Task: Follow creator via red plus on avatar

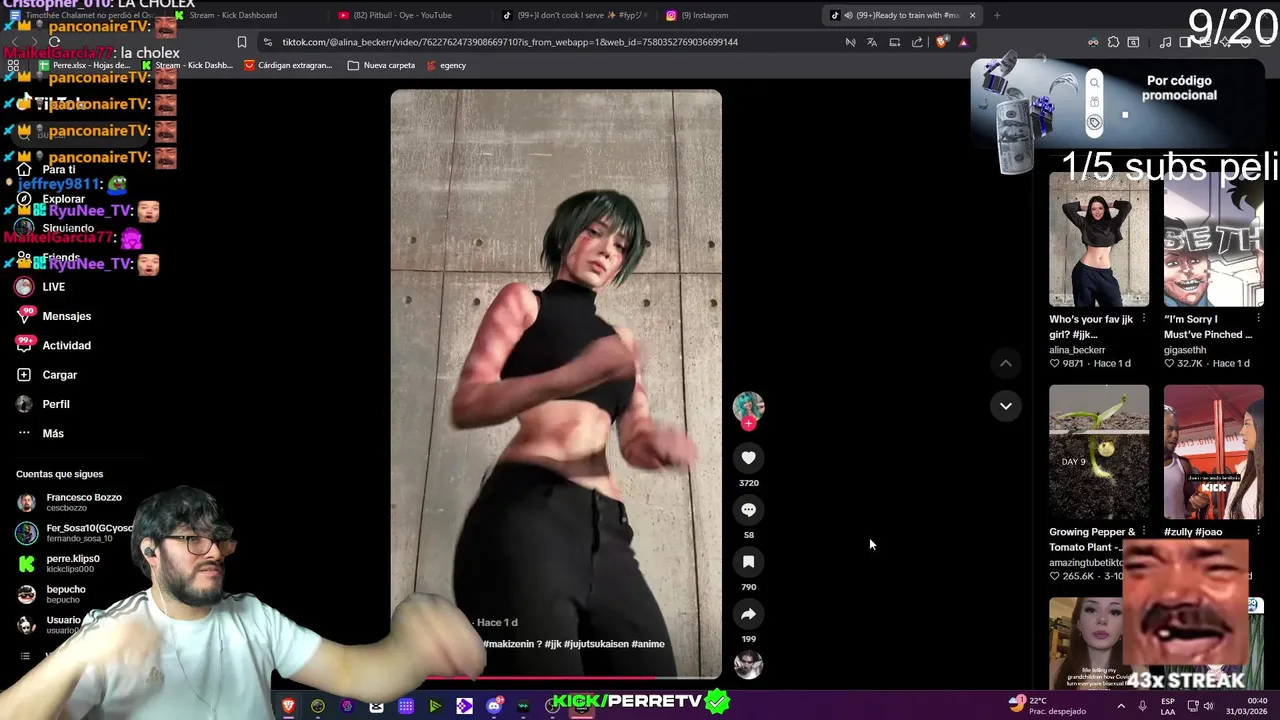Action: pos(748,423)
